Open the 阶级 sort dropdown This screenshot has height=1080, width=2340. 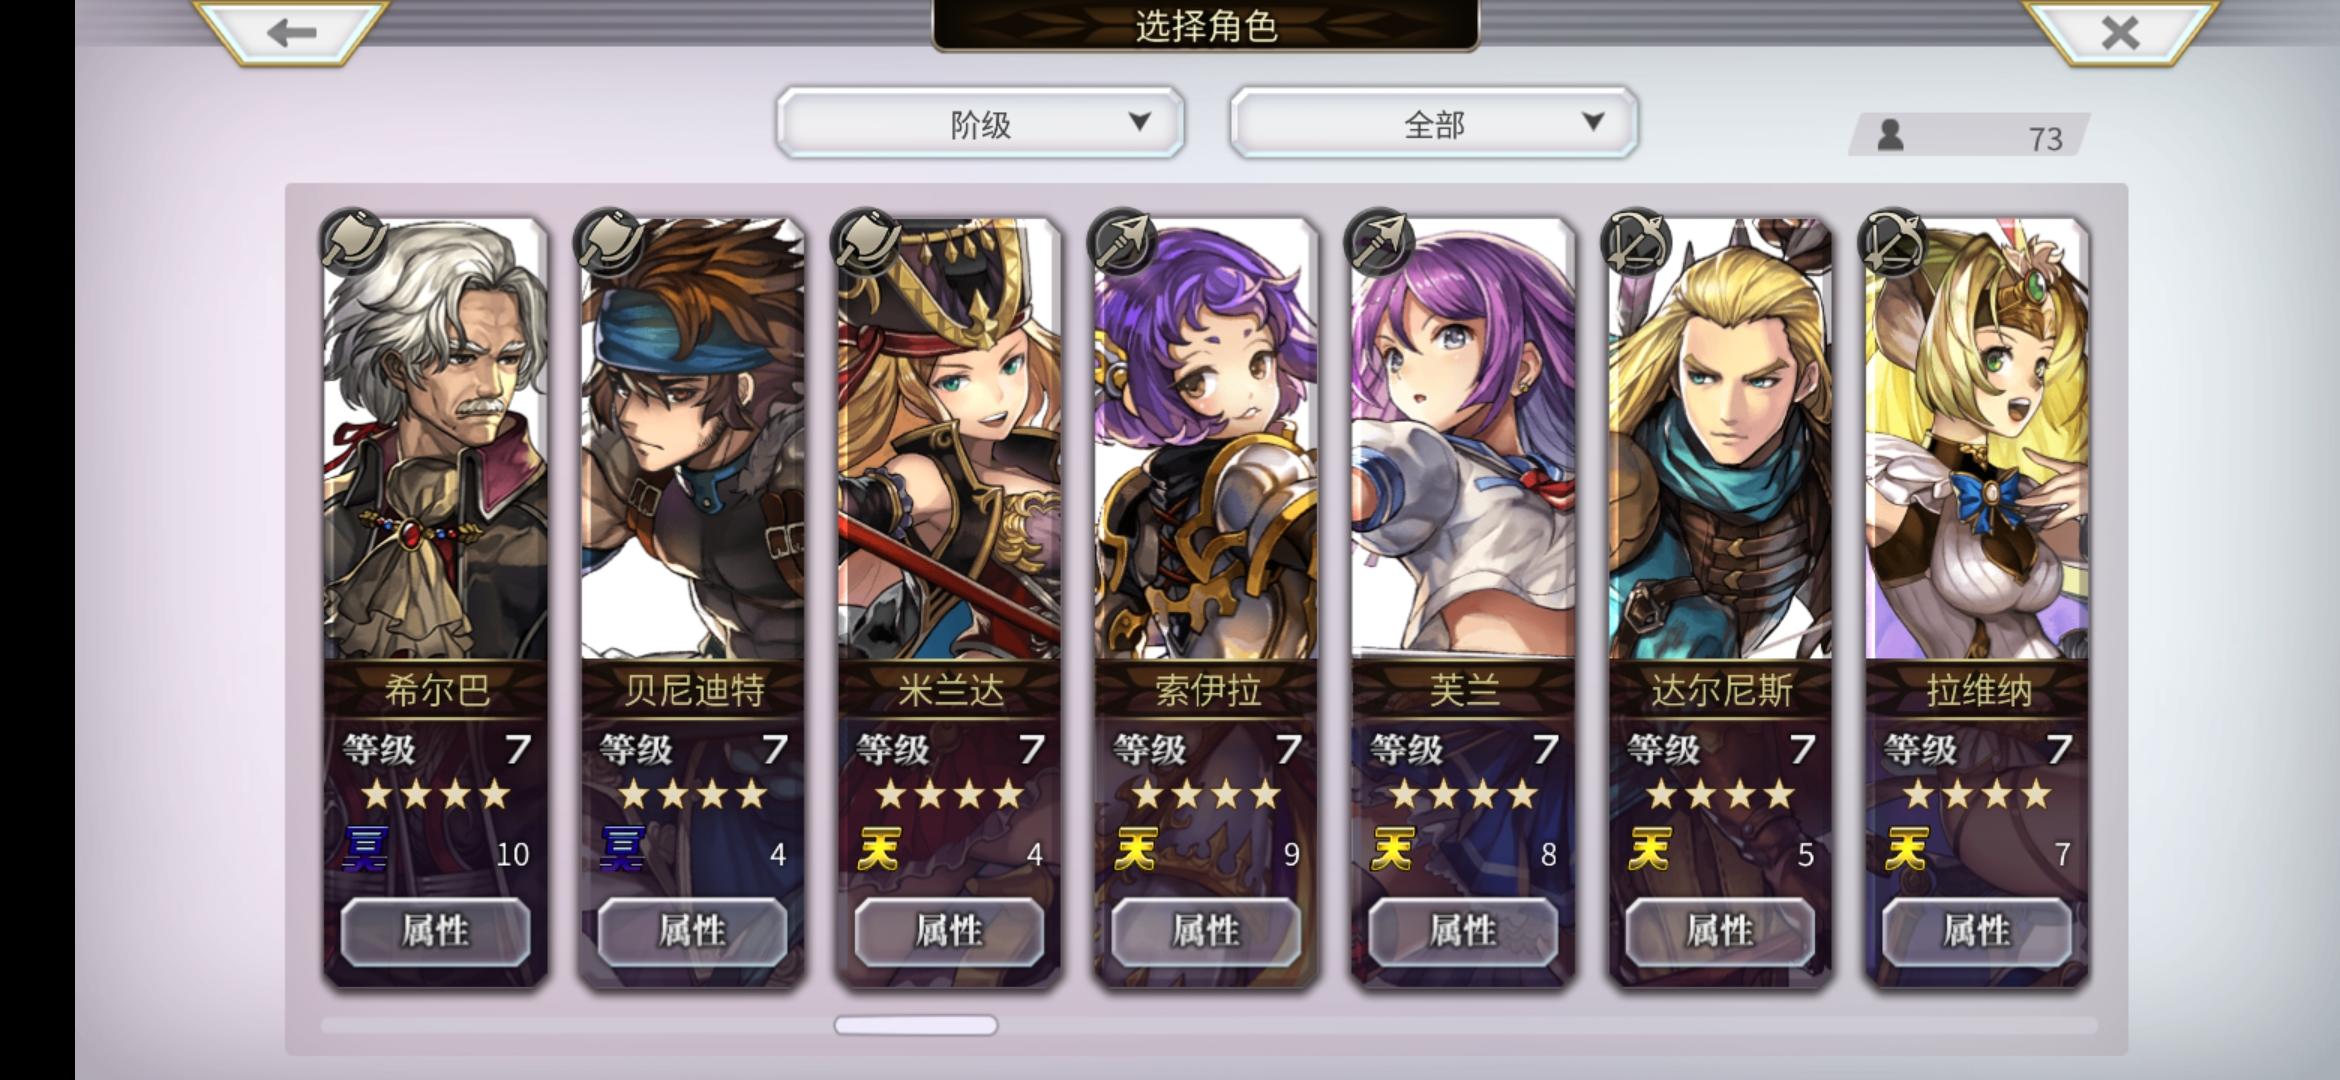(x=980, y=123)
